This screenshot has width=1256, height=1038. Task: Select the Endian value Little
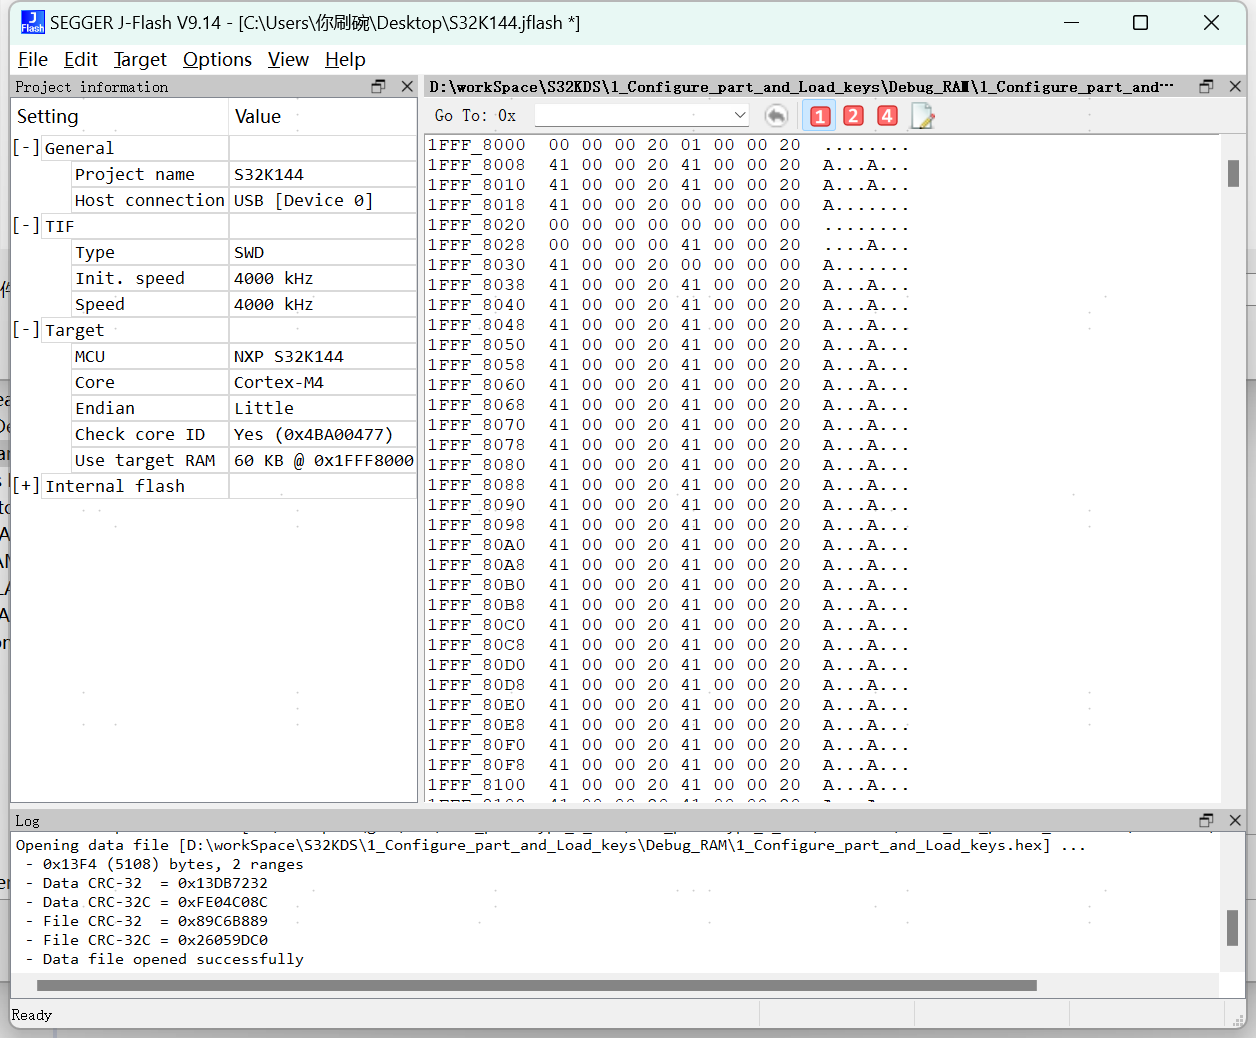[264, 408]
